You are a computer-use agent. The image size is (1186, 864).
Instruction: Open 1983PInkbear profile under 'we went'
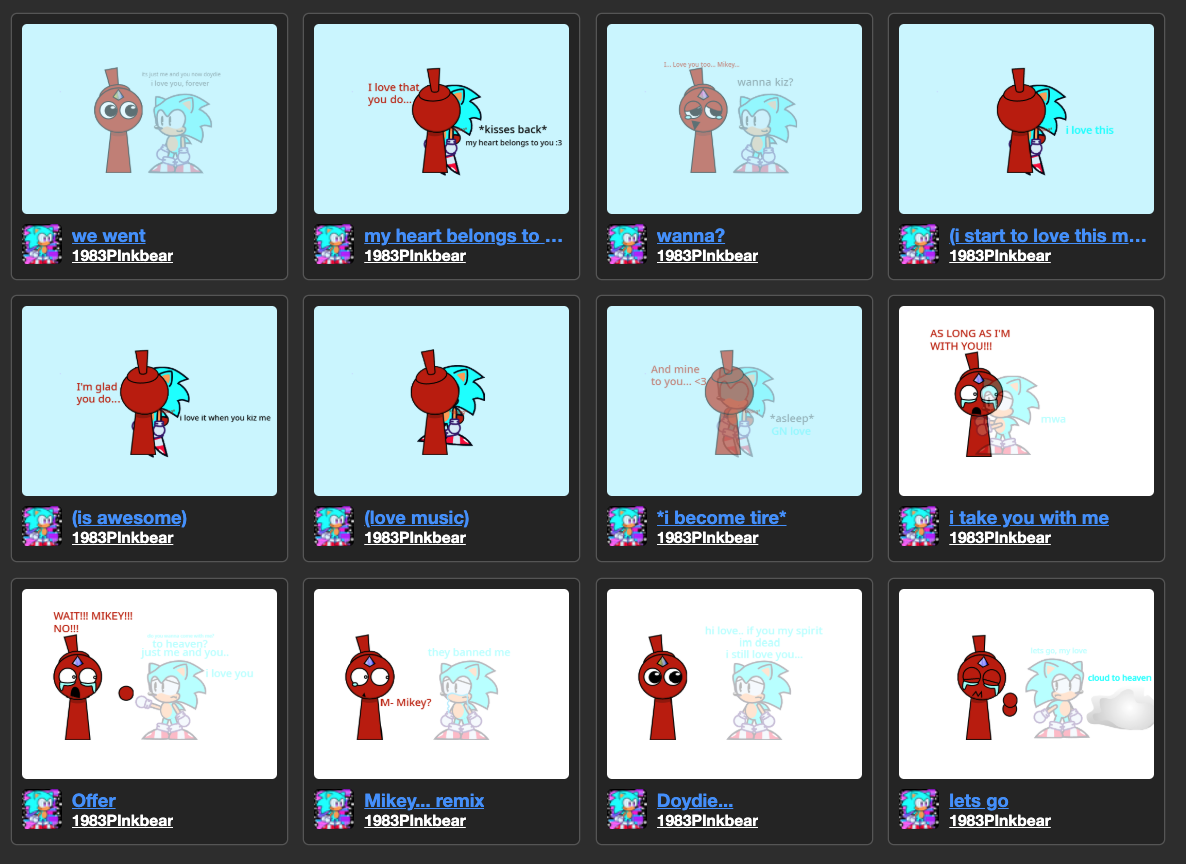click(123, 256)
